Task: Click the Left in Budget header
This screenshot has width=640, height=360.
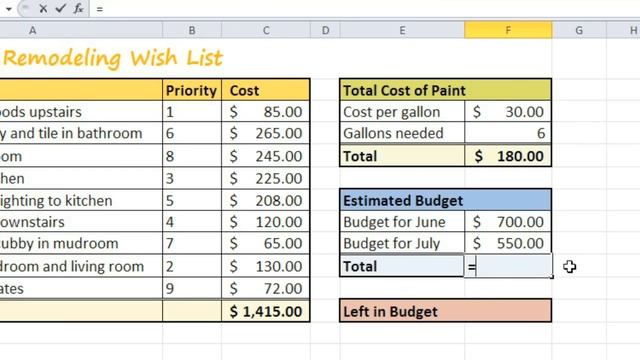Action: tap(445, 311)
